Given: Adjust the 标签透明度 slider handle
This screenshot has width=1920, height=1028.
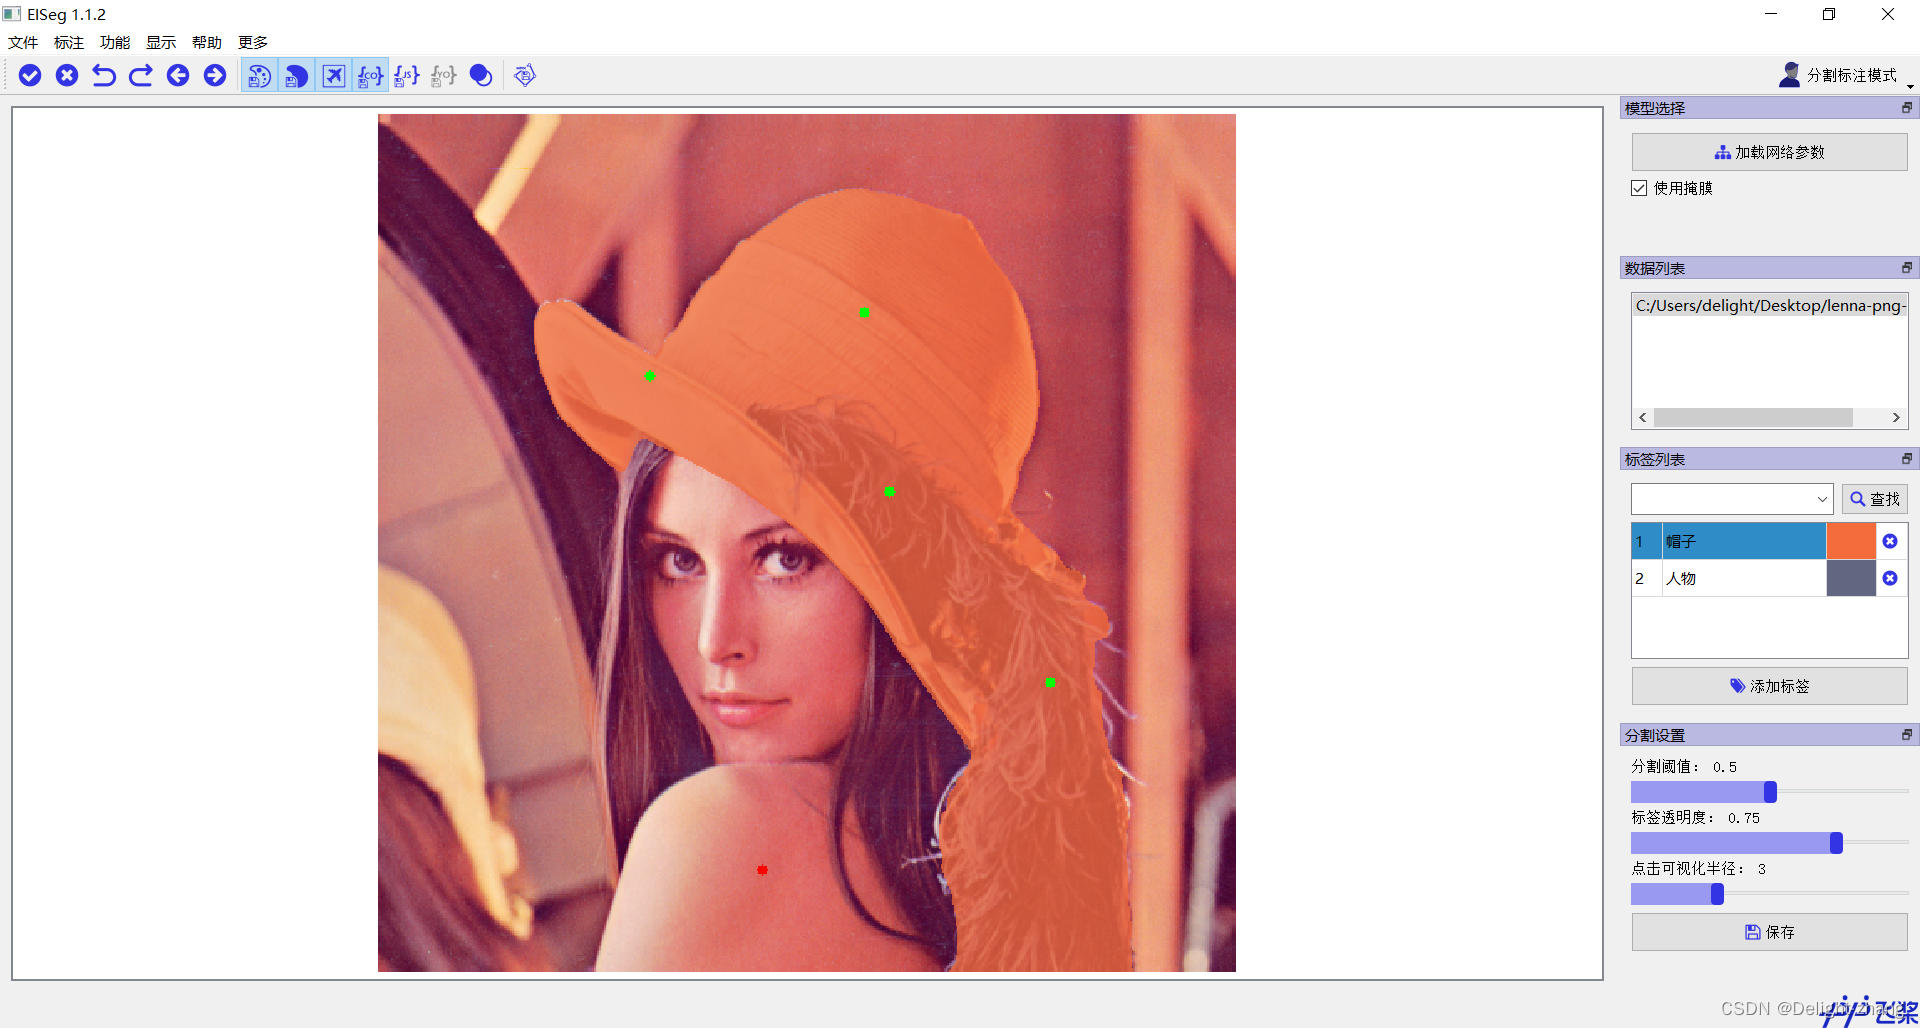Looking at the screenshot, I should [x=1836, y=843].
